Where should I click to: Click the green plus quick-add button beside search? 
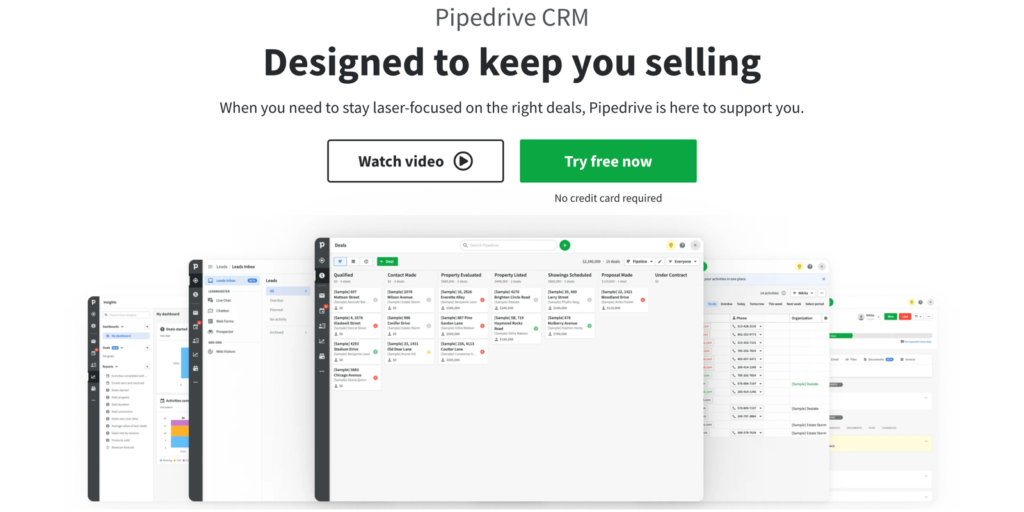[565, 245]
